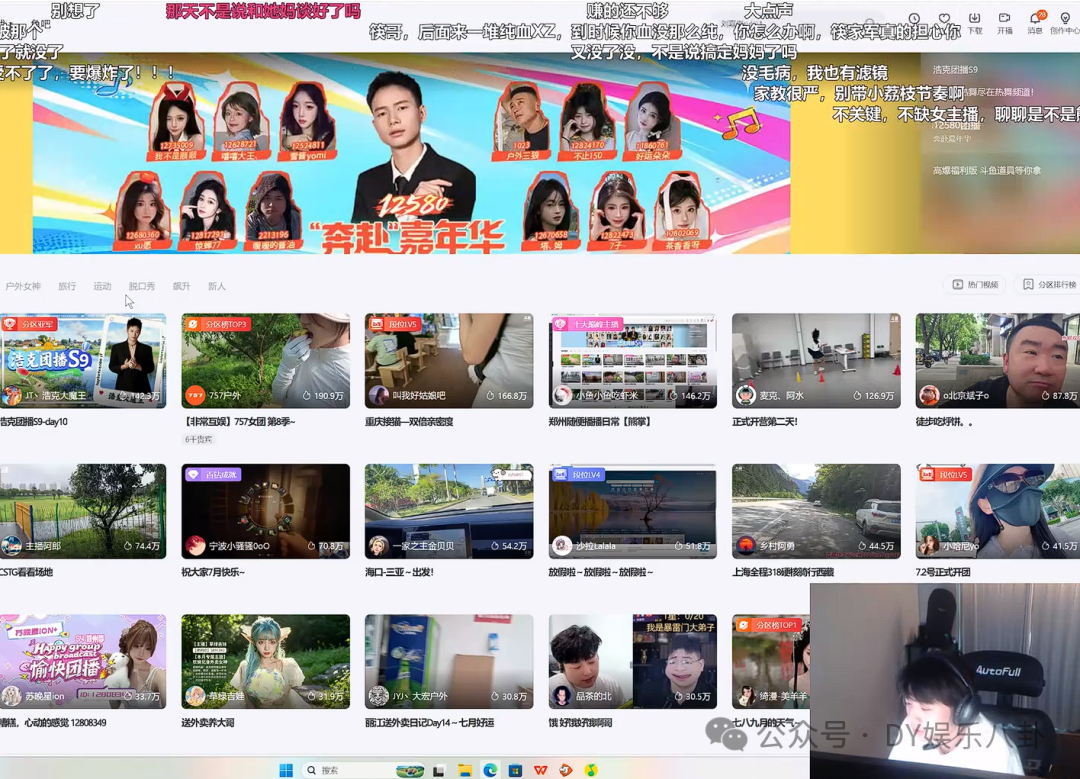This screenshot has width=1080, height=779.
Task: Open the title link 海口-三亚～出发!
Action: (399, 572)
